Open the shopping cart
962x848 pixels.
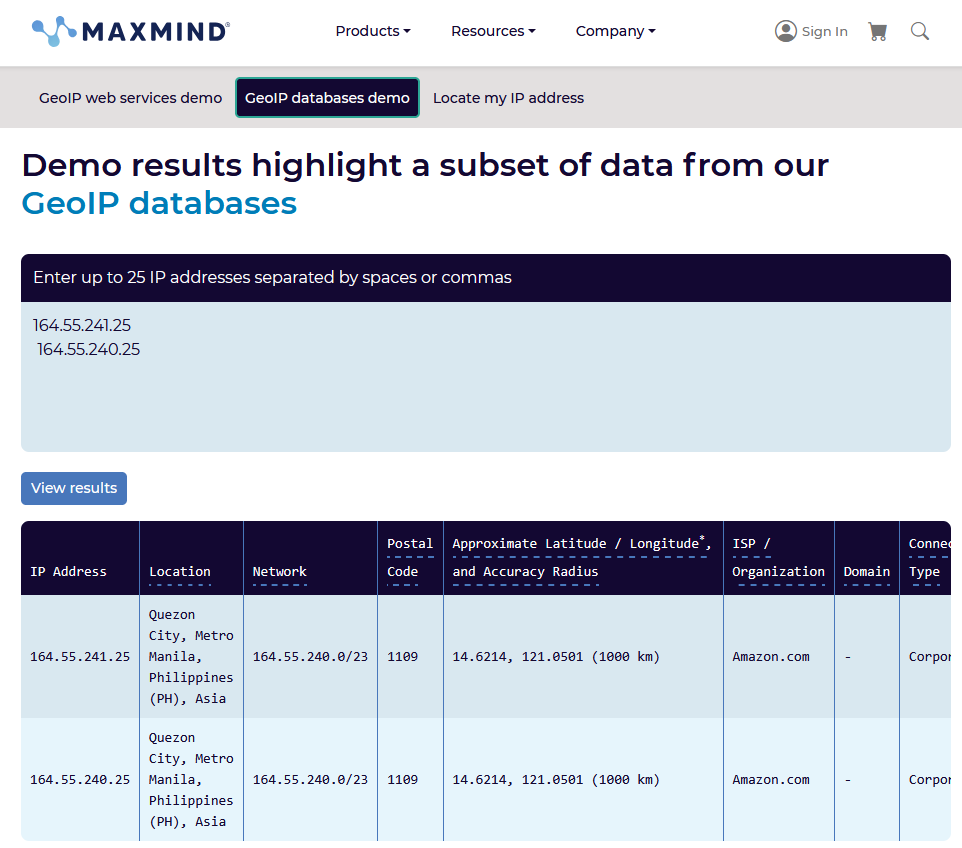[877, 31]
